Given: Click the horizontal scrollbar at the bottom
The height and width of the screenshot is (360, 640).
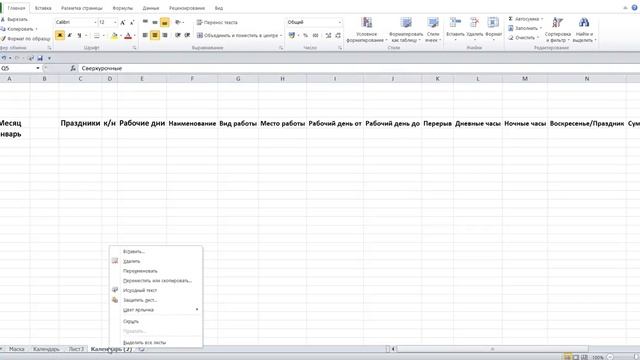Looking at the screenshot, I should (x=492, y=349).
